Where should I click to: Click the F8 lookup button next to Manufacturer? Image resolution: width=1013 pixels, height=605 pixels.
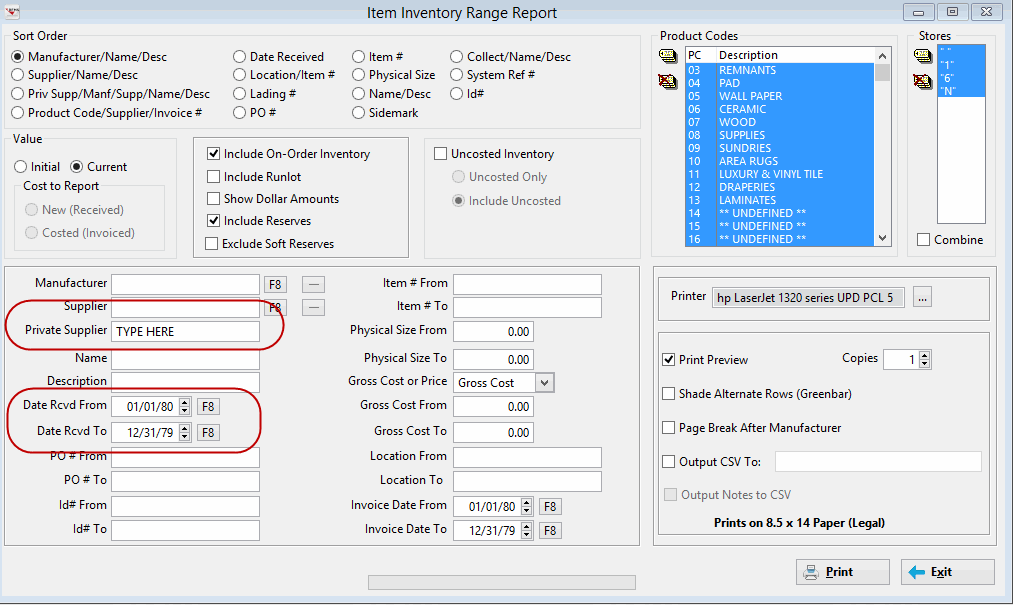click(275, 284)
